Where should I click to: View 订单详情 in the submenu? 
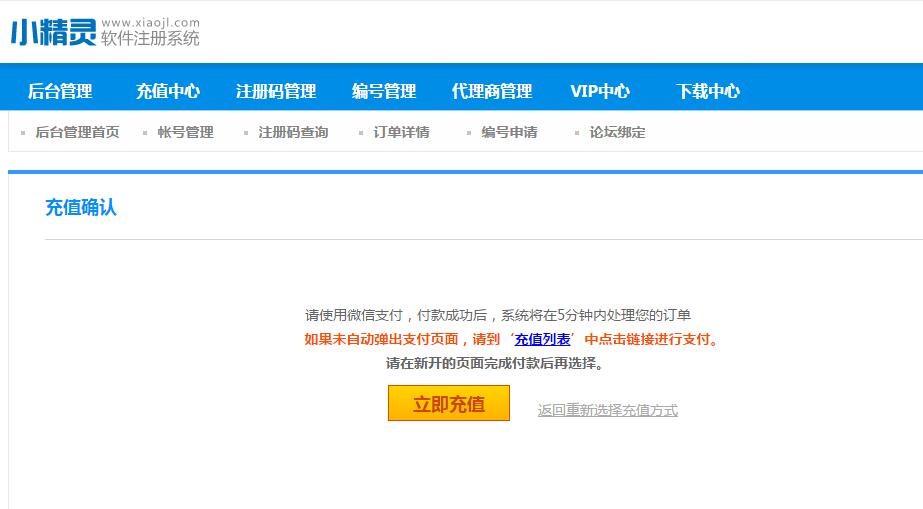401,132
